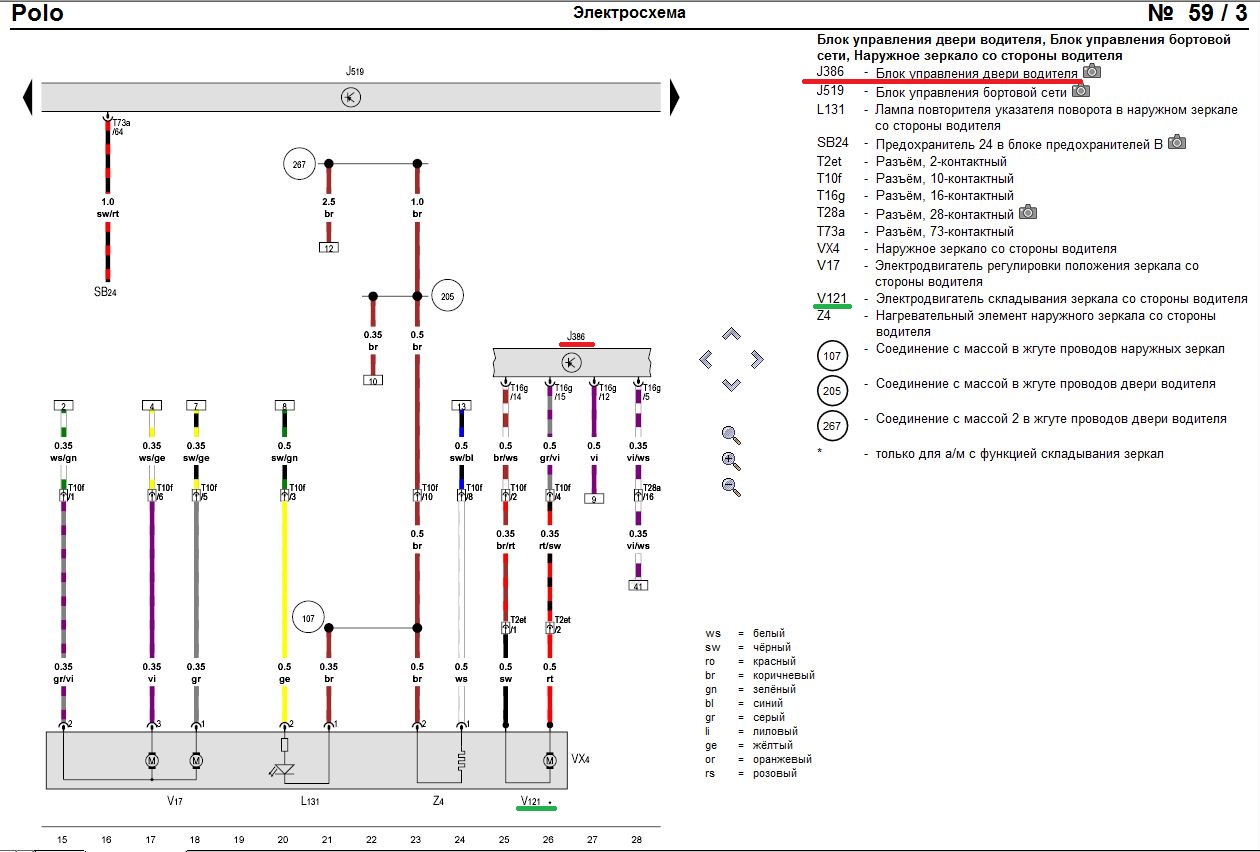Open the camera icon beside T28a connector
The height and width of the screenshot is (852, 1260).
click(1028, 213)
